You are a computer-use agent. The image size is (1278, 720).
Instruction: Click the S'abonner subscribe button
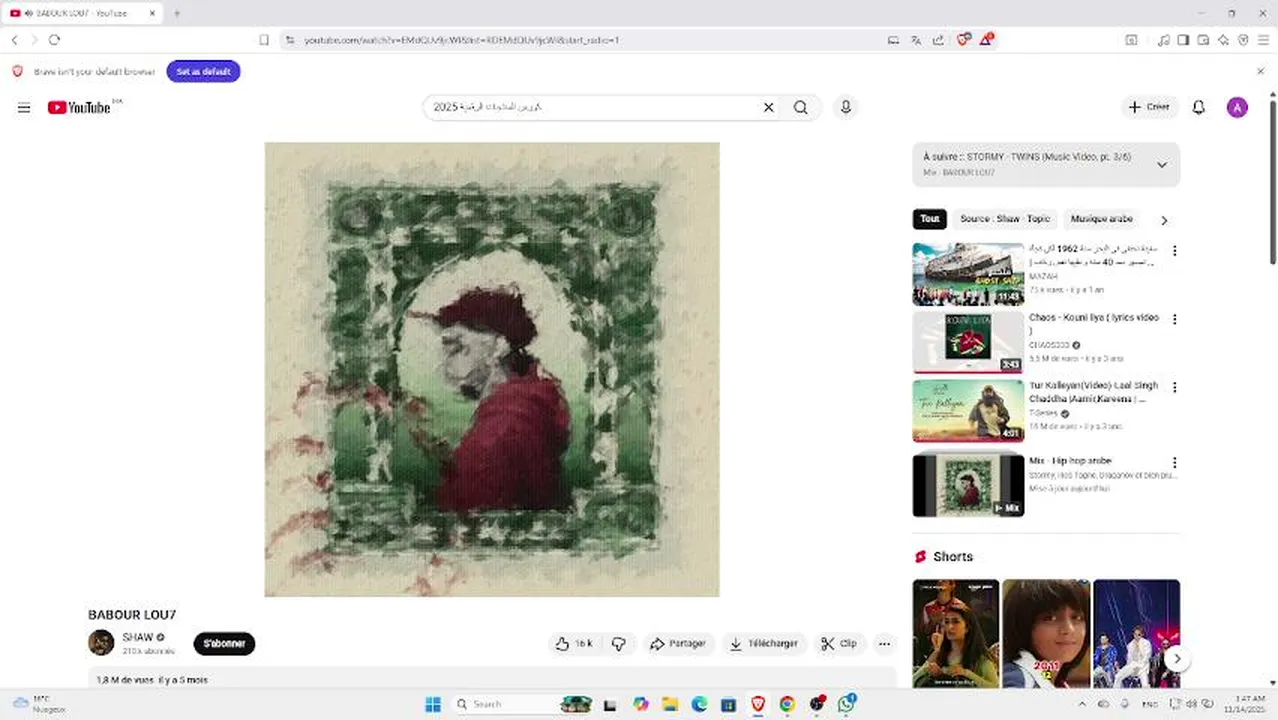pyautogui.click(x=224, y=644)
